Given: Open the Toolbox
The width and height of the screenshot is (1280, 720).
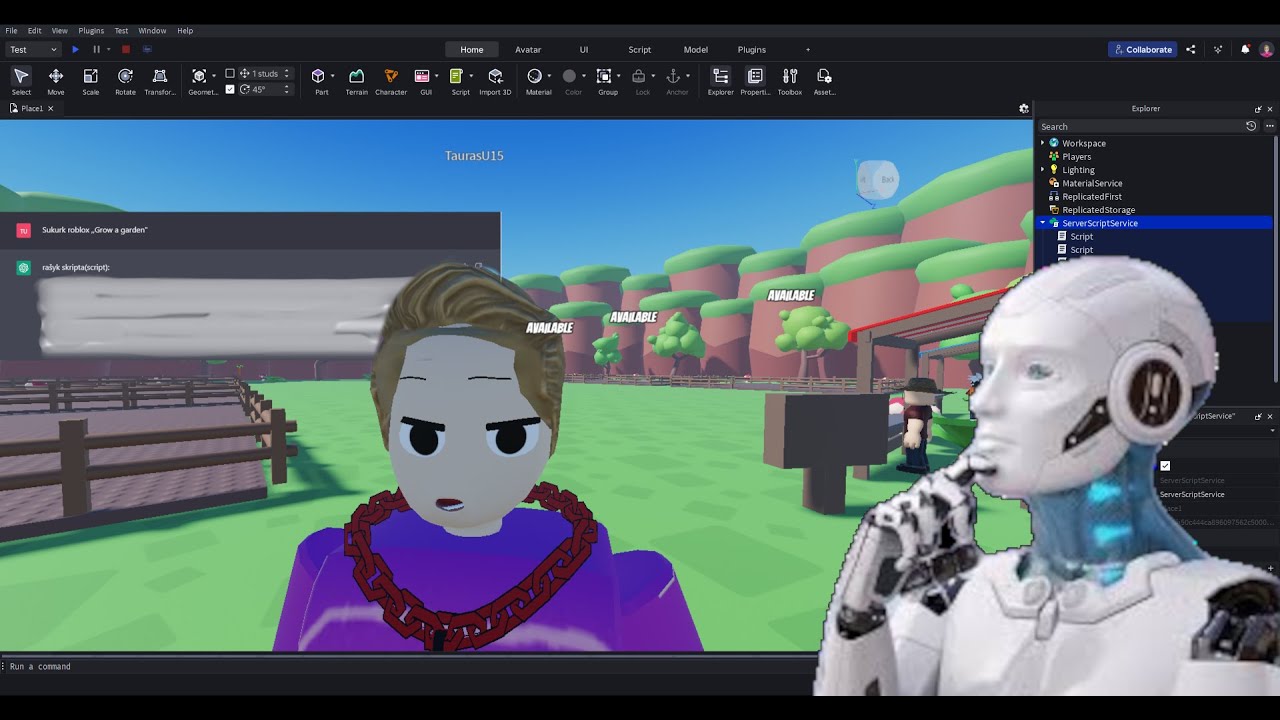Looking at the screenshot, I should 790,81.
